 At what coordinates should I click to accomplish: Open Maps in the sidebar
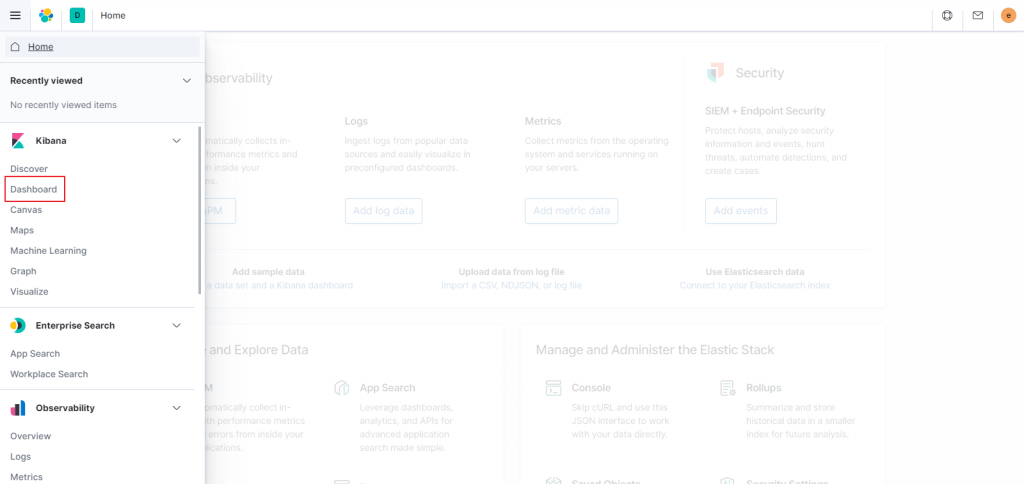pos(22,231)
